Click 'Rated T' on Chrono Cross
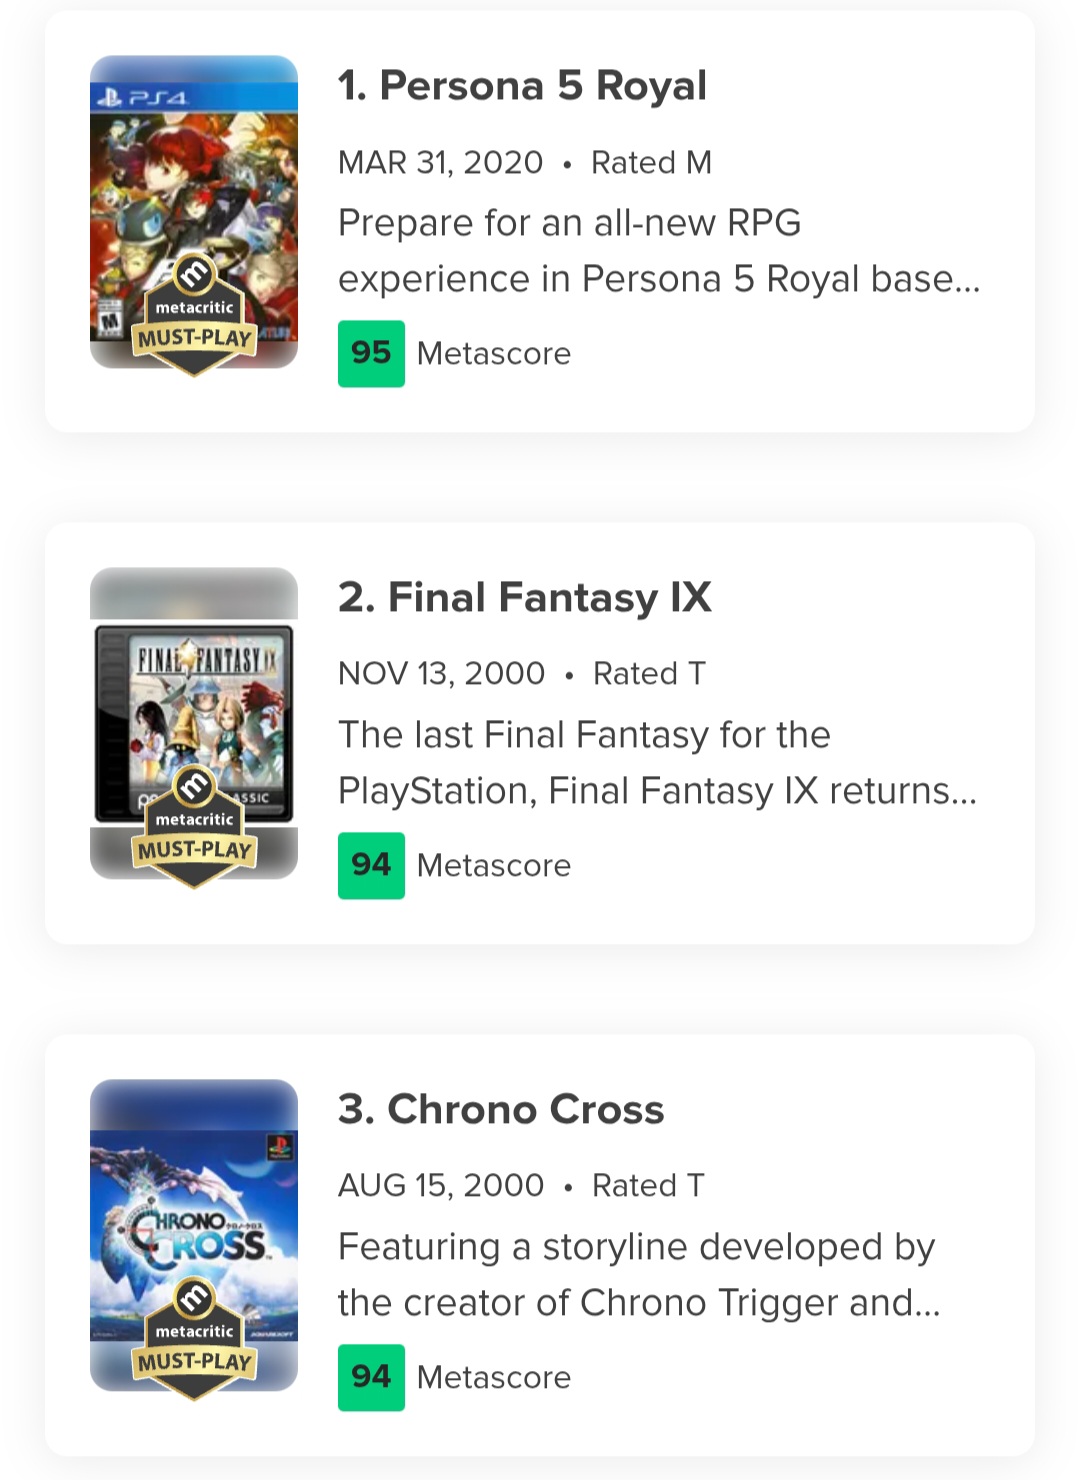This screenshot has width=1080, height=1480. tap(648, 1186)
